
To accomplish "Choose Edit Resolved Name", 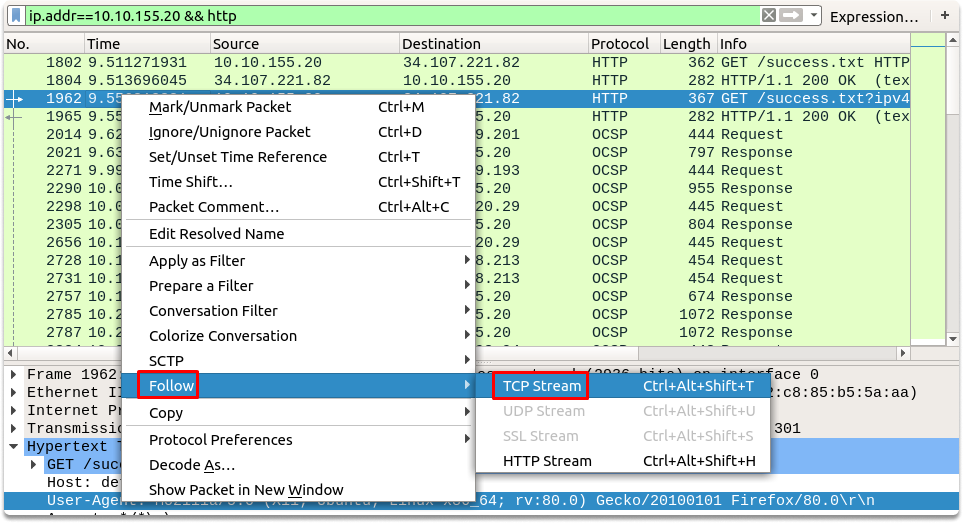I will (298, 234).
